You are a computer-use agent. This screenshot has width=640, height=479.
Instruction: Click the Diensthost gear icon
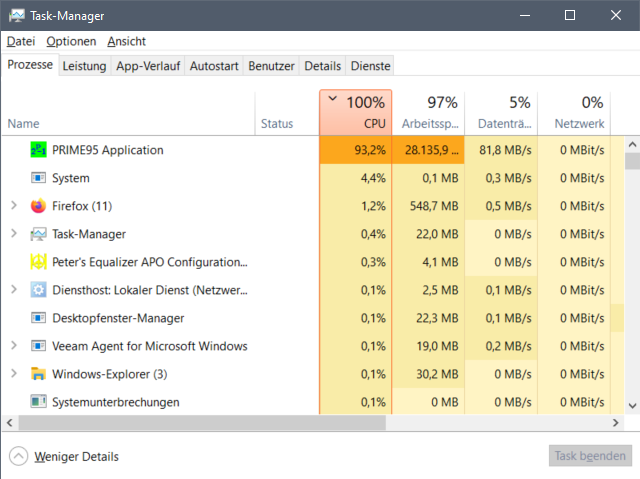click(38, 290)
